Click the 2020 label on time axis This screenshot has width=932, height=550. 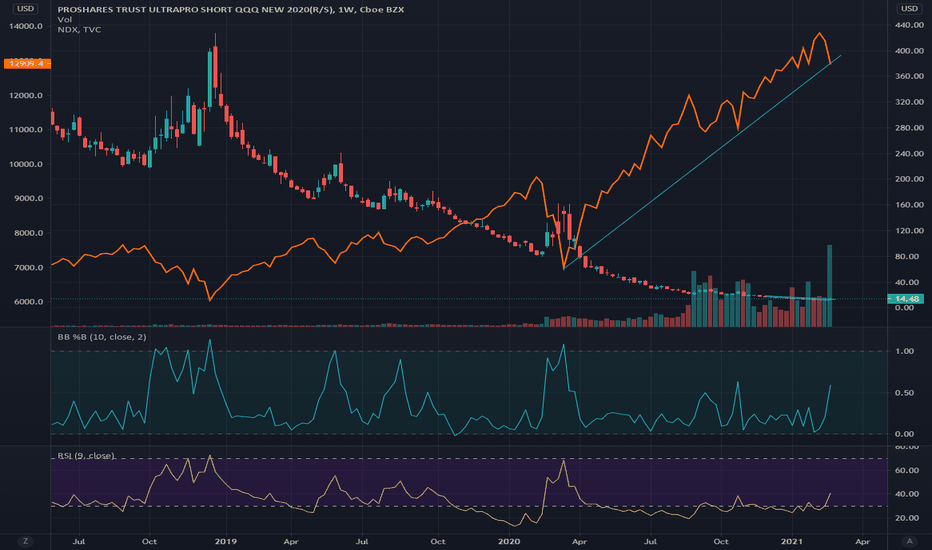click(508, 541)
